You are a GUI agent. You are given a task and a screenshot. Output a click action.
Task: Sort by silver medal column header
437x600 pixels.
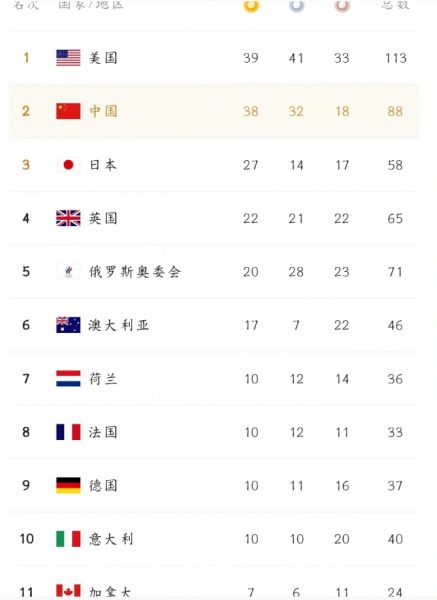pyautogui.click(x=297, y=5)
